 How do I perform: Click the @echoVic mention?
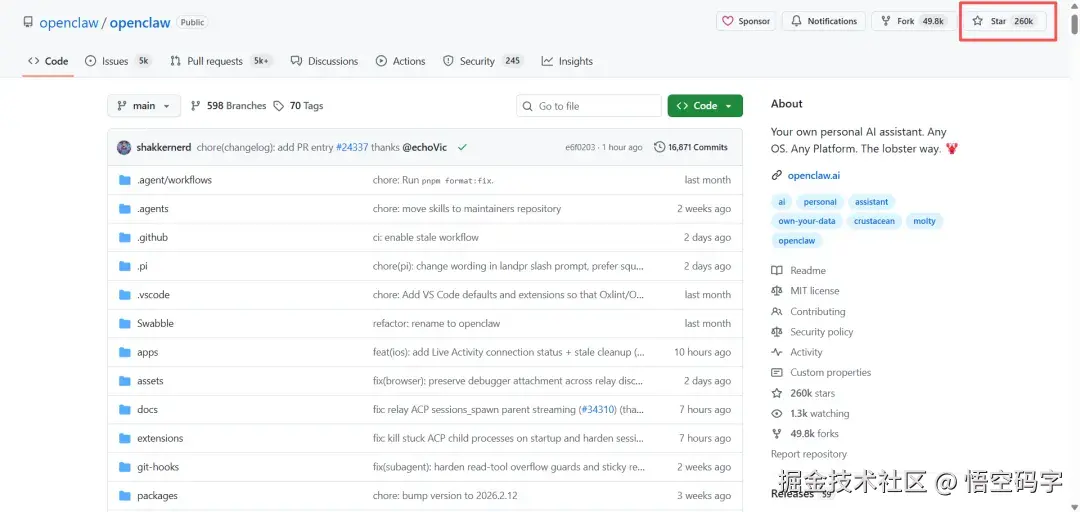424,147
